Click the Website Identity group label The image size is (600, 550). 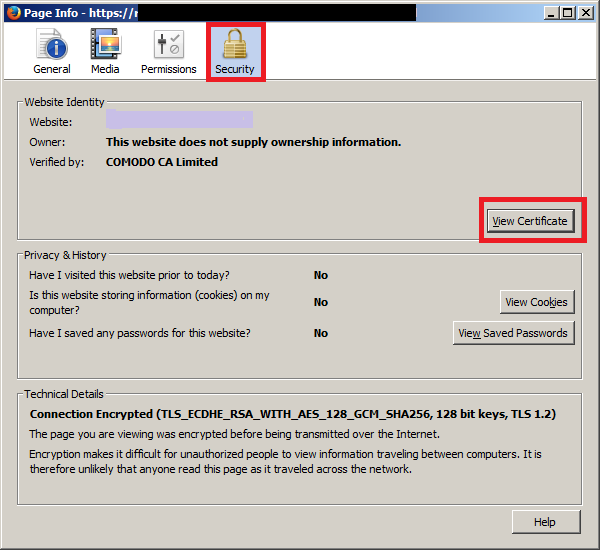pyautogui.click(x=64, y=102)
